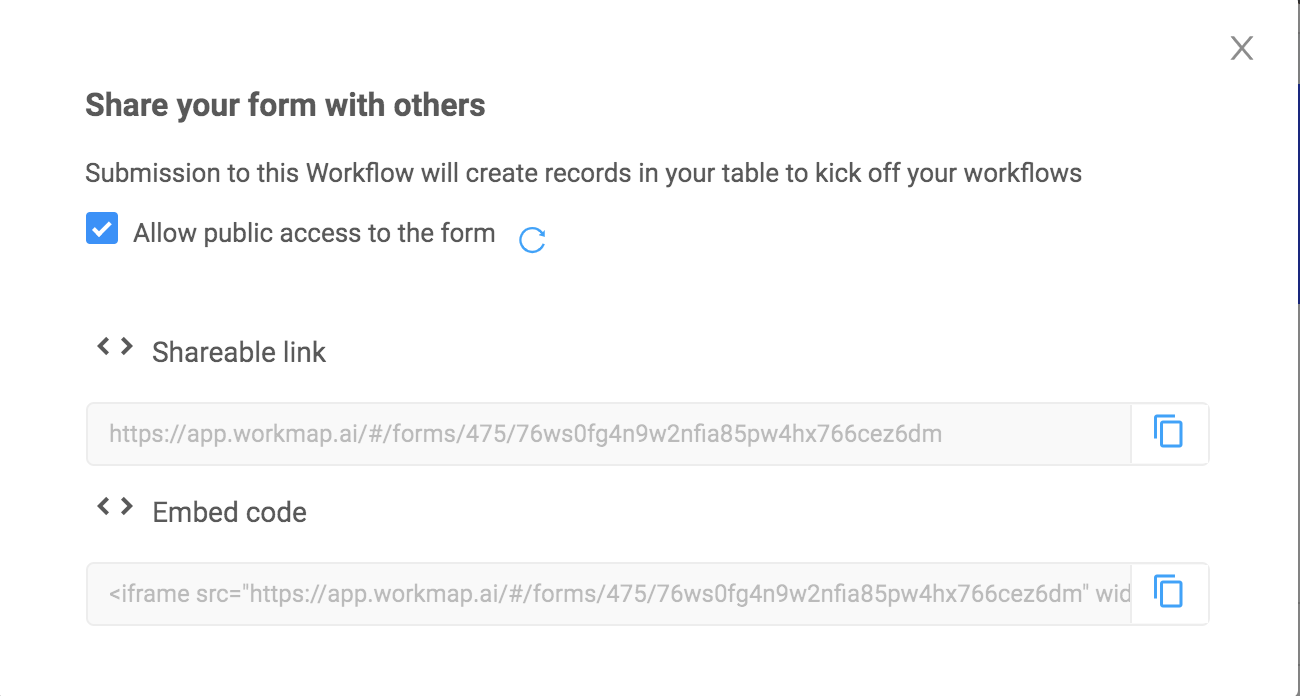1300x696 pixels.
Task: Click the code brackets icon beside Embed code
Action: pos(115,507)
